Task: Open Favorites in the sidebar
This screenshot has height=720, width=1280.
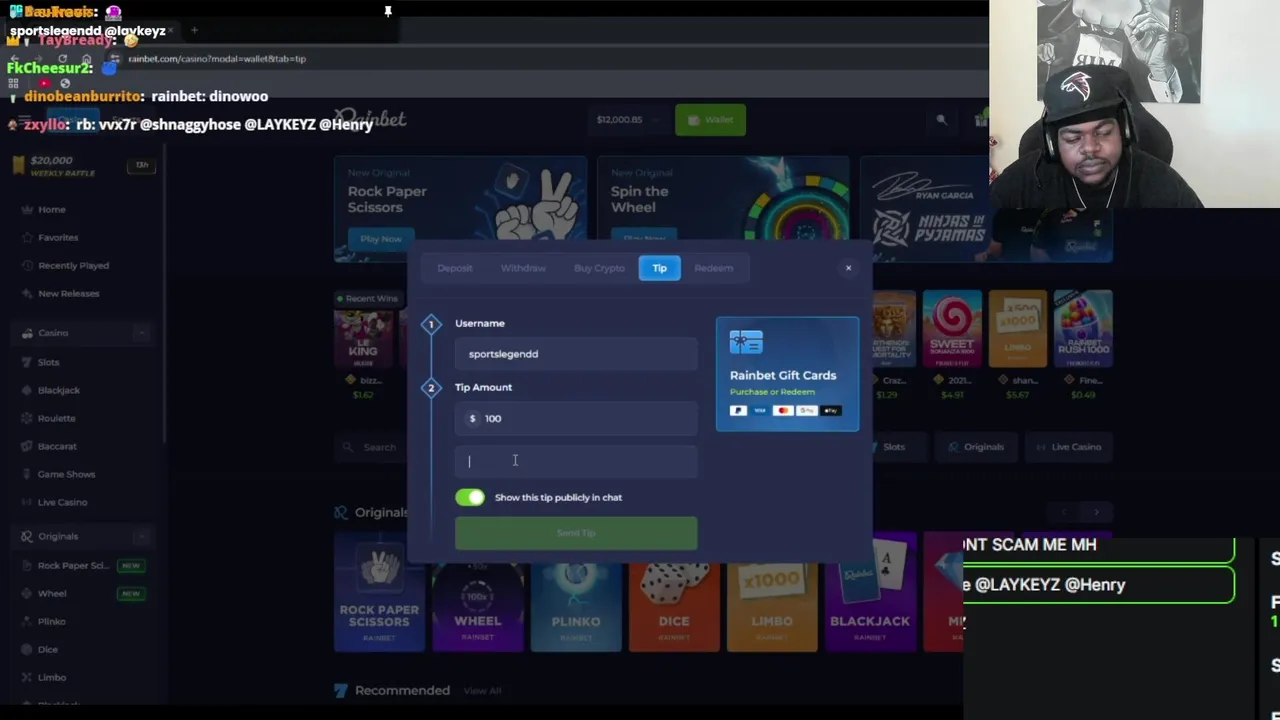Action: [58, 237]
